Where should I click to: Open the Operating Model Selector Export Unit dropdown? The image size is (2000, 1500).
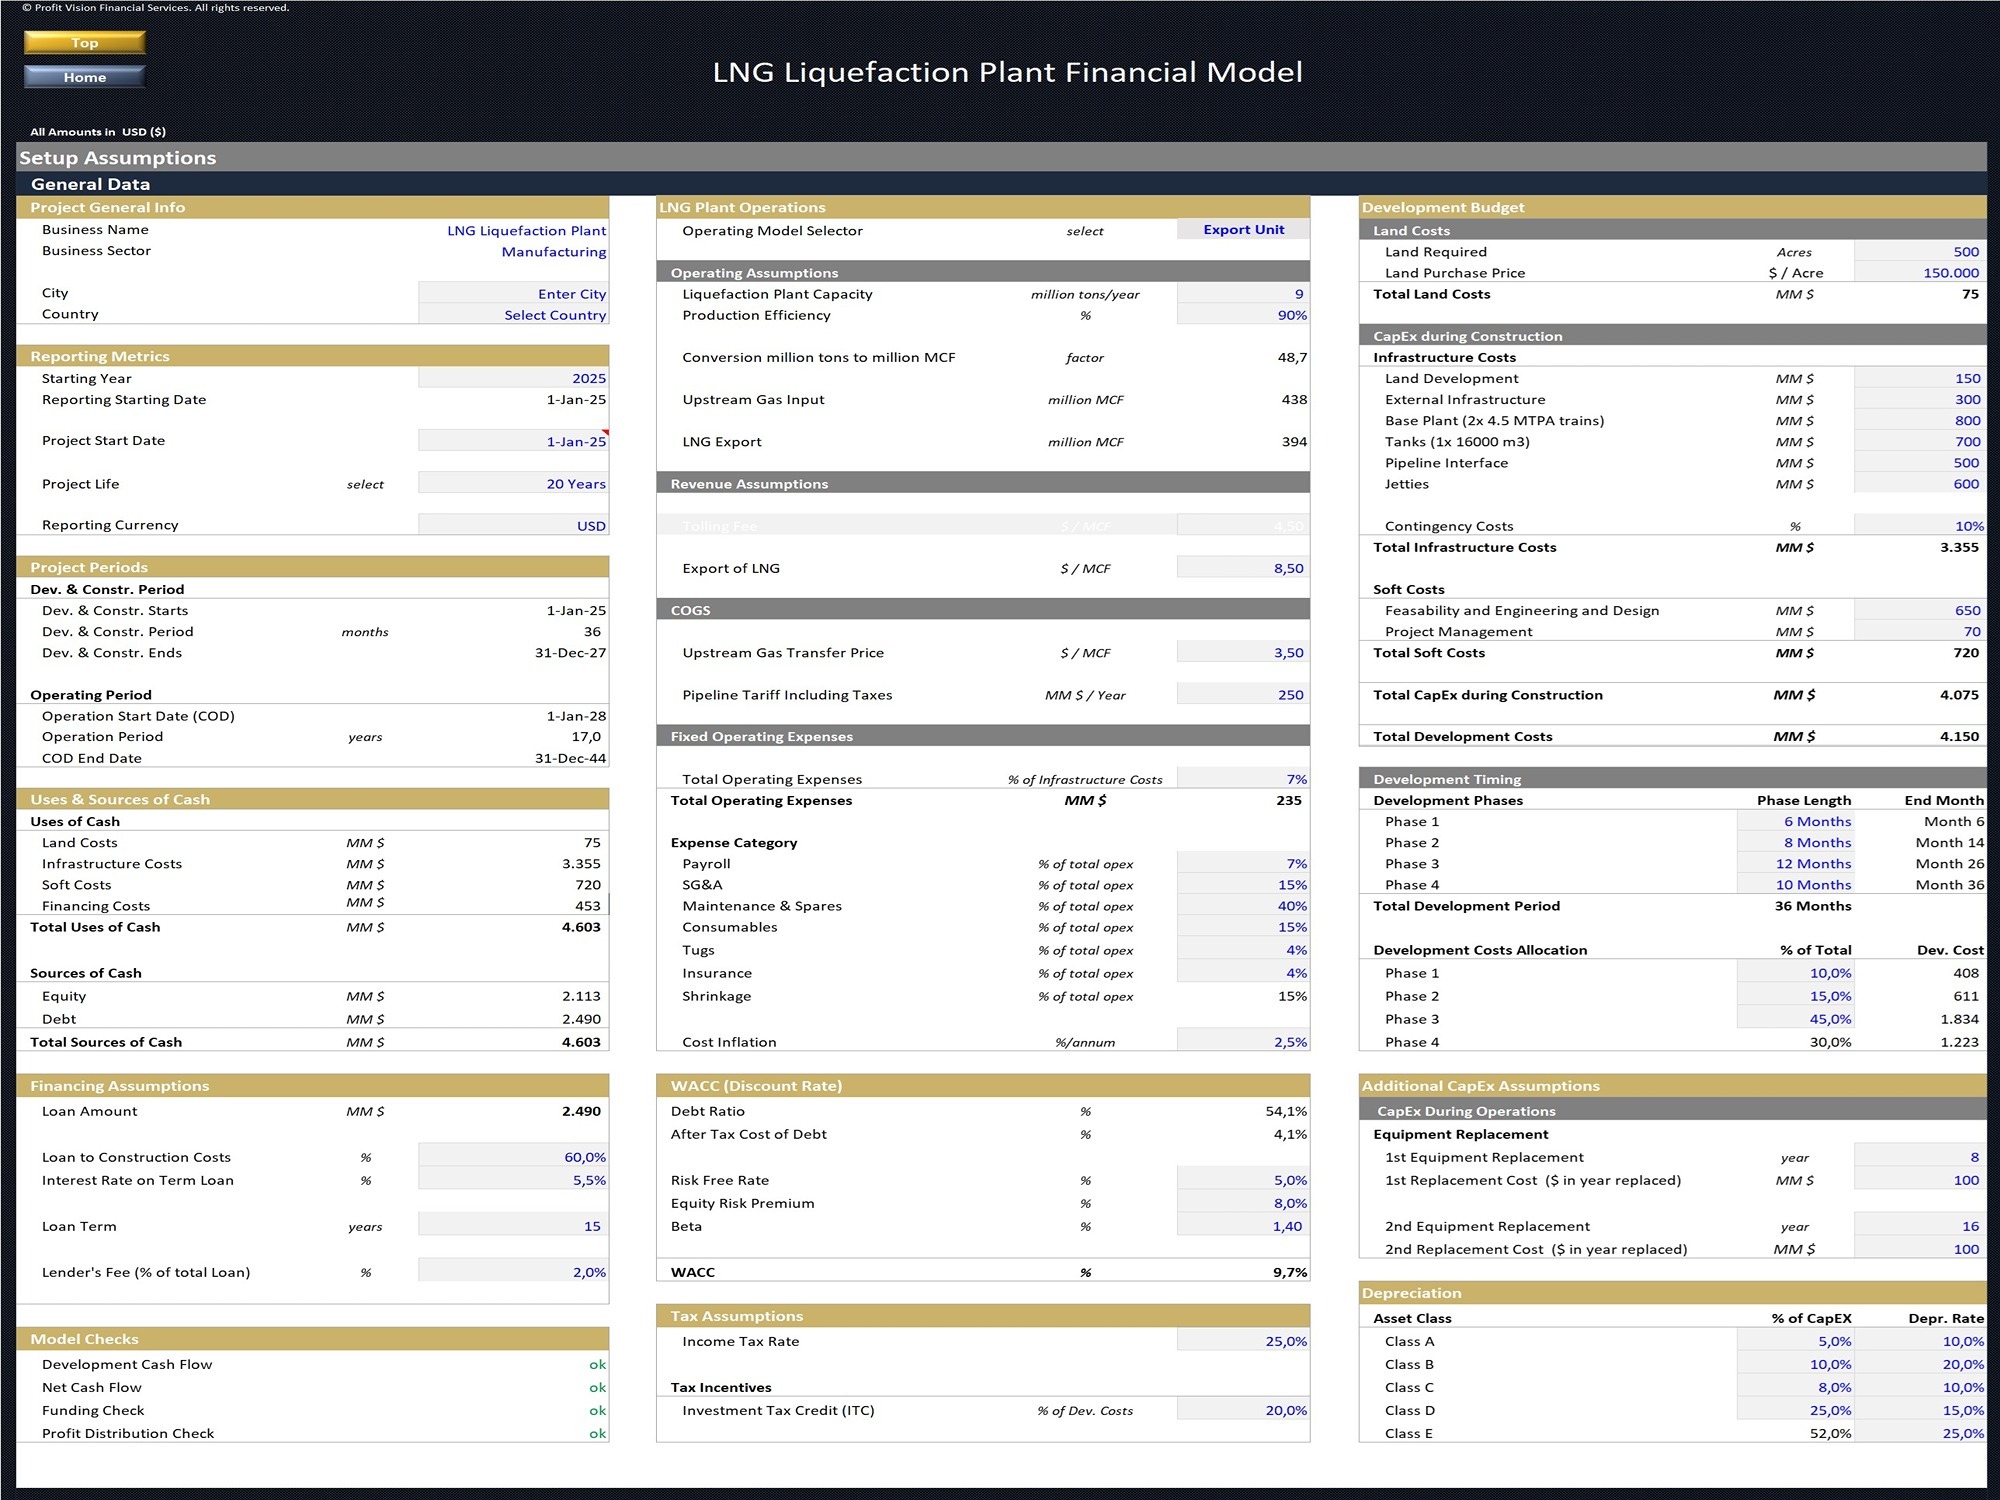point(1242,229)
